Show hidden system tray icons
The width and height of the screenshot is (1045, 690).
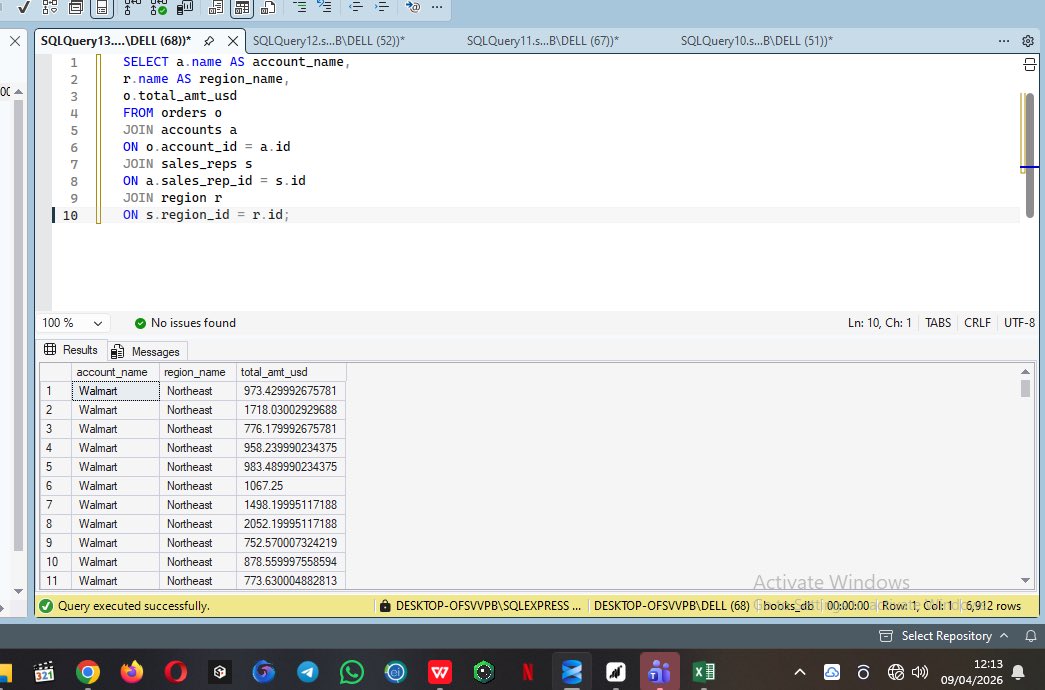(x=800, y=672)
